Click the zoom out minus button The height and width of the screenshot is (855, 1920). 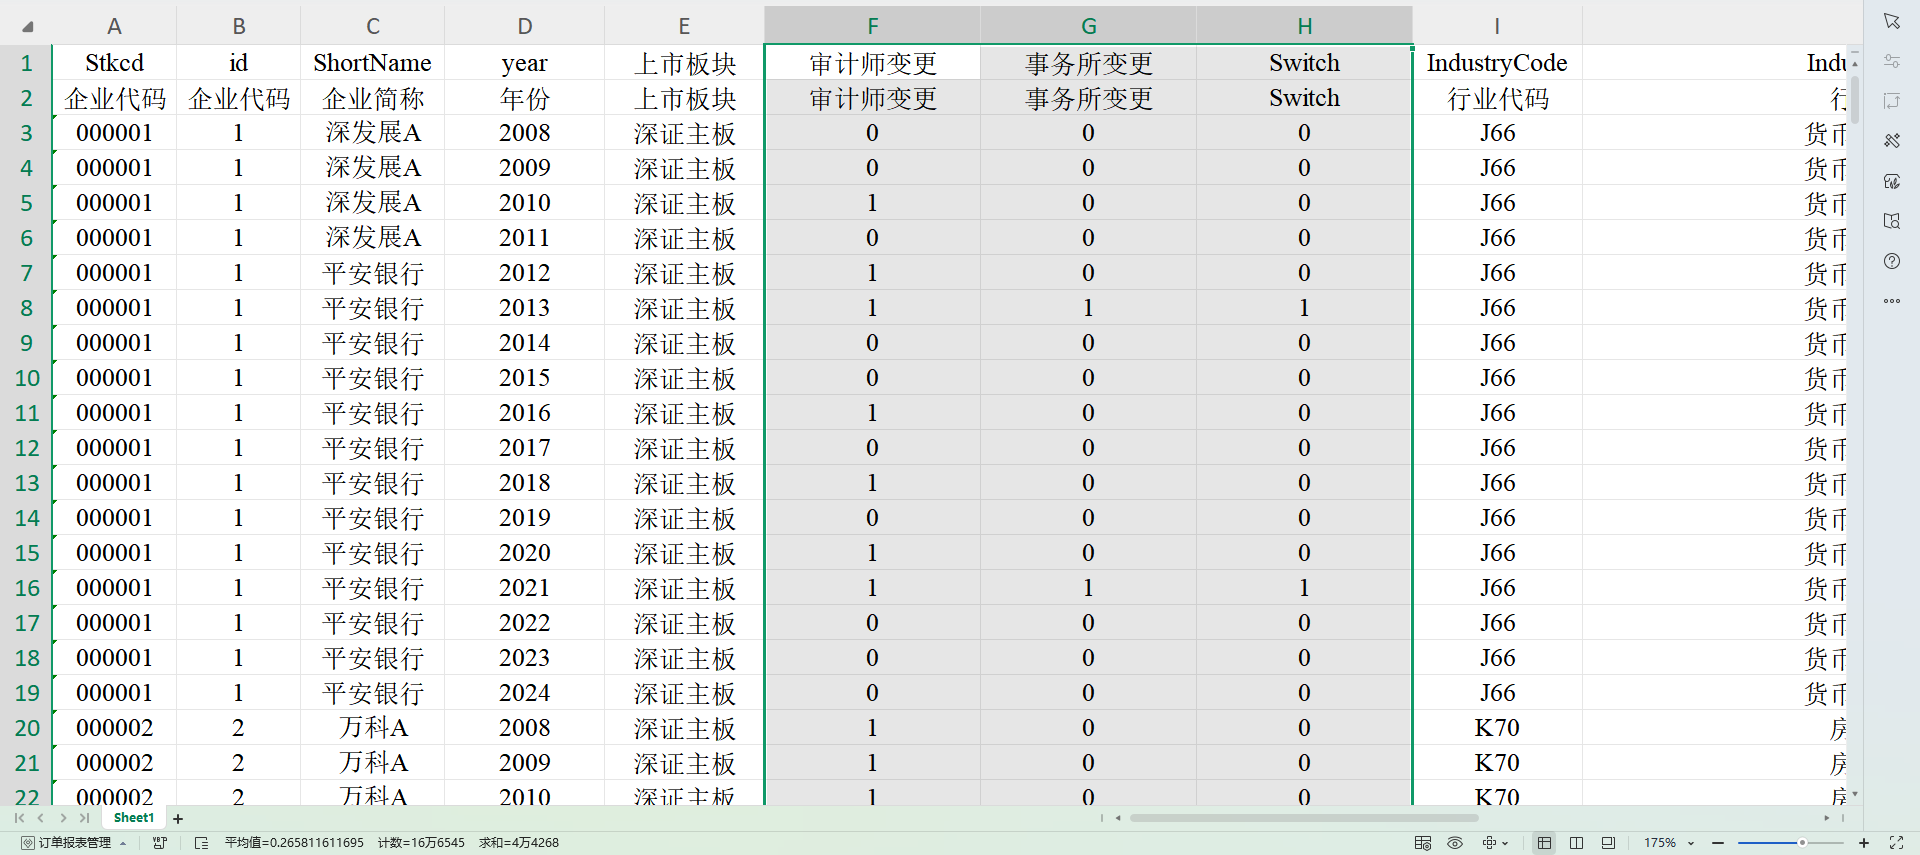(1718, 843)
